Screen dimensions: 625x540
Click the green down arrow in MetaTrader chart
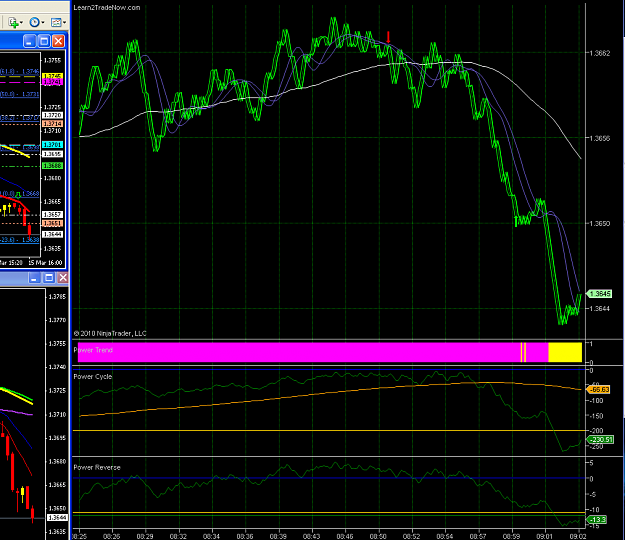coord(18,195)
